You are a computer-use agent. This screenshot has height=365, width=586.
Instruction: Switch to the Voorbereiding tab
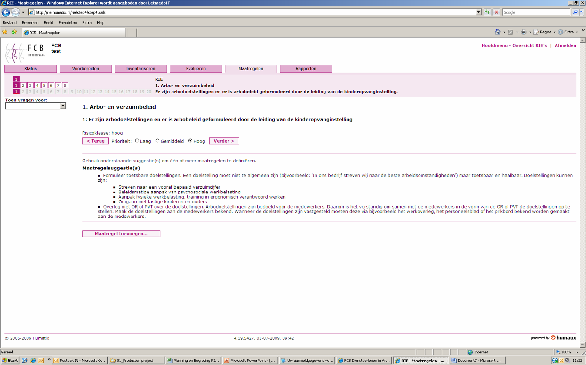click(86, 69)
